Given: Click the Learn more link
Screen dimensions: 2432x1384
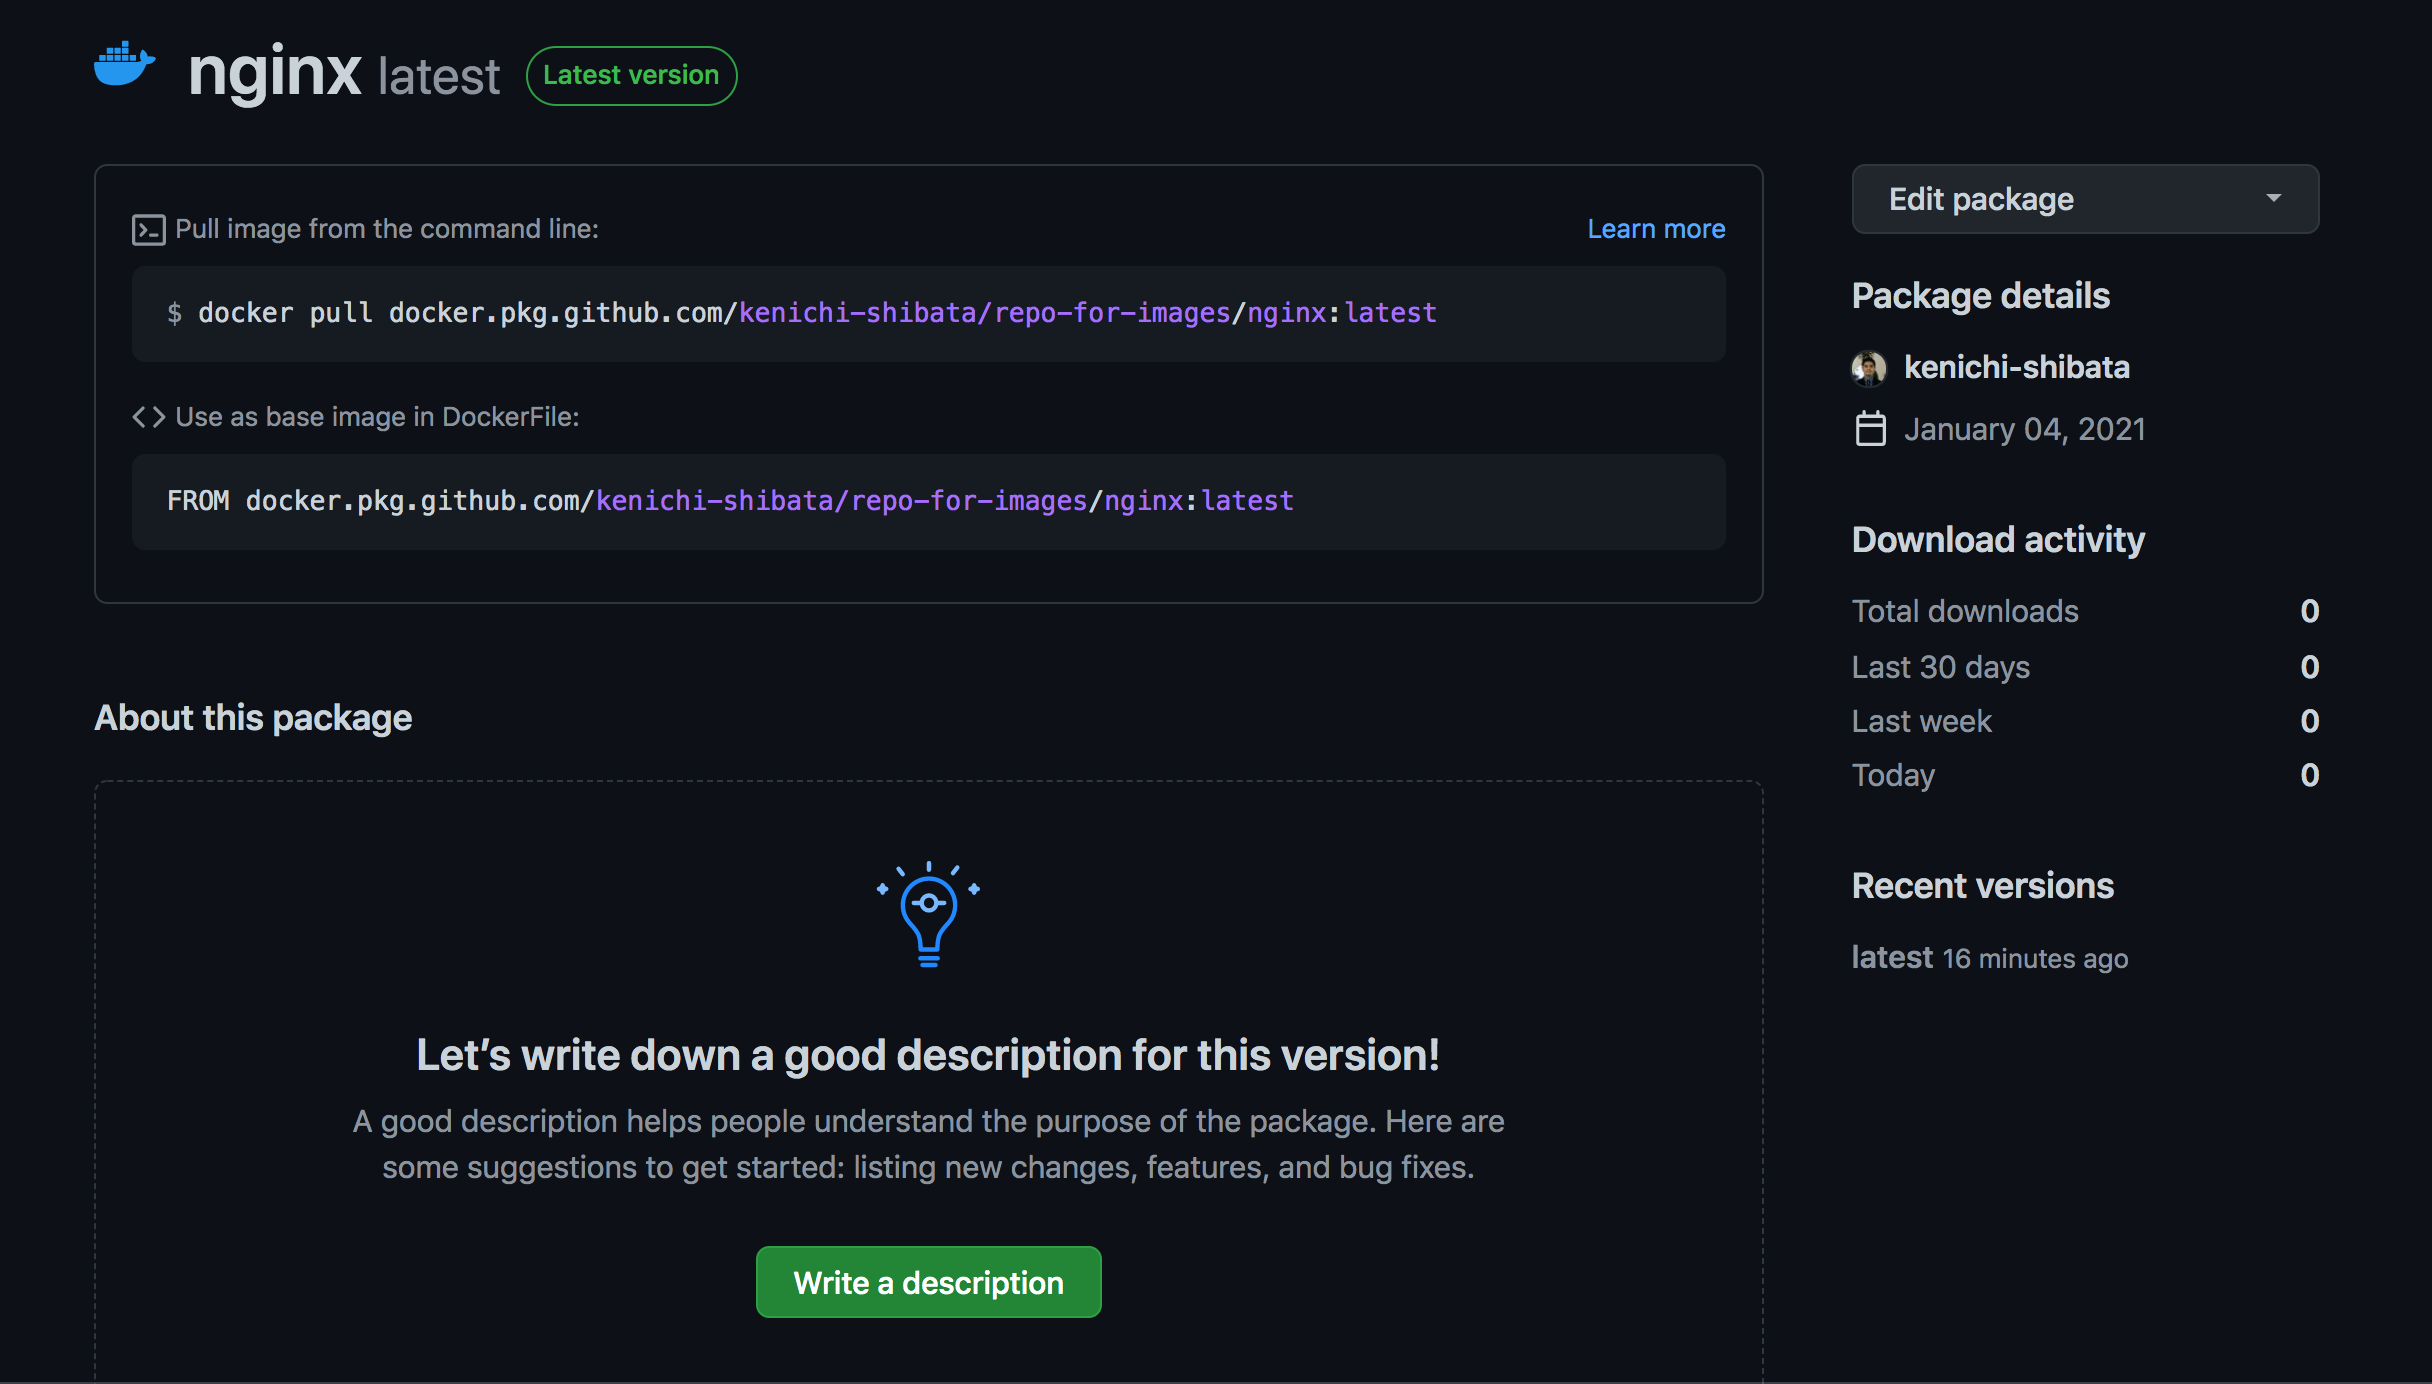Looking at the screenshot, I should (x=1656, y=229).
